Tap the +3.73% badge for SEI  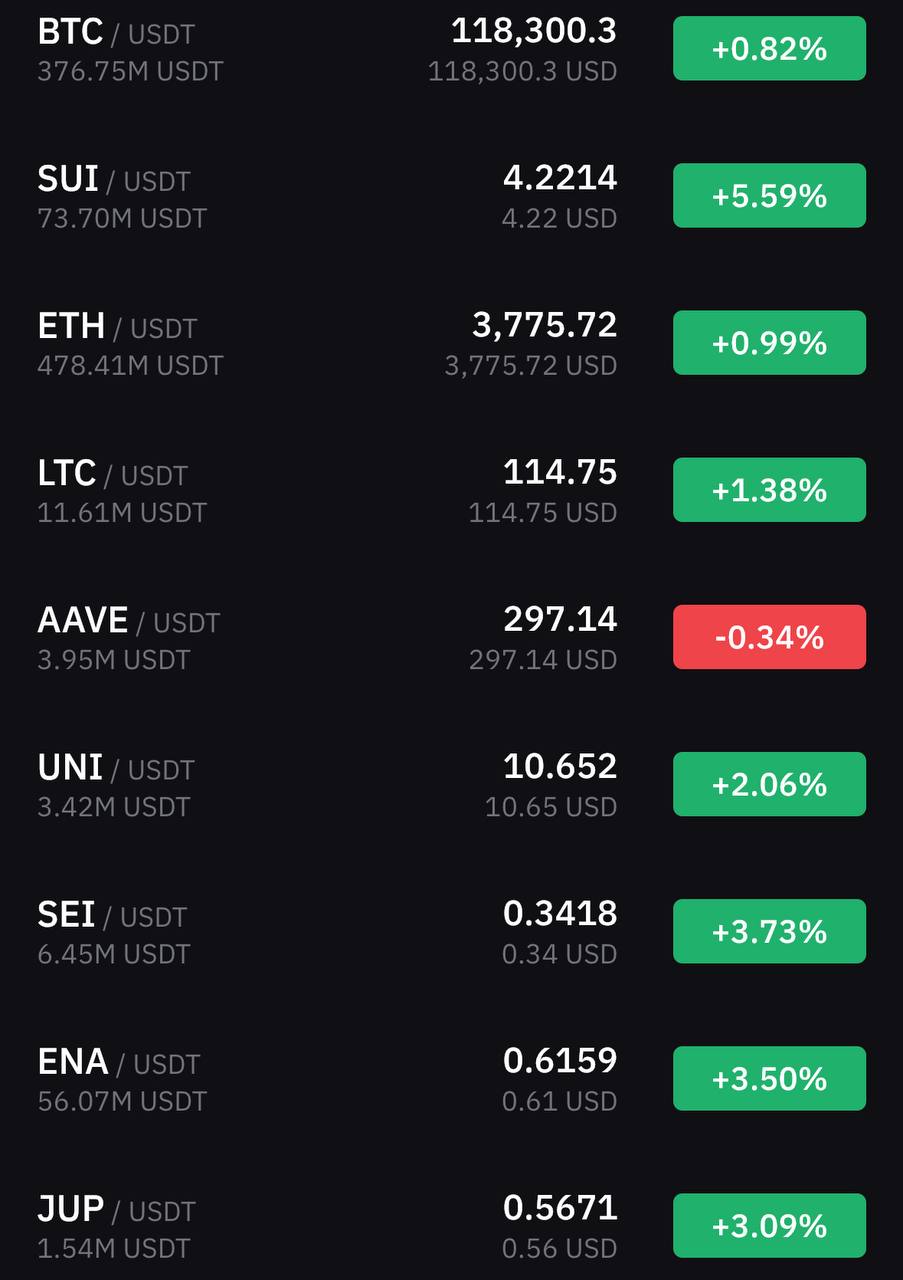click(x=769, y=931)
